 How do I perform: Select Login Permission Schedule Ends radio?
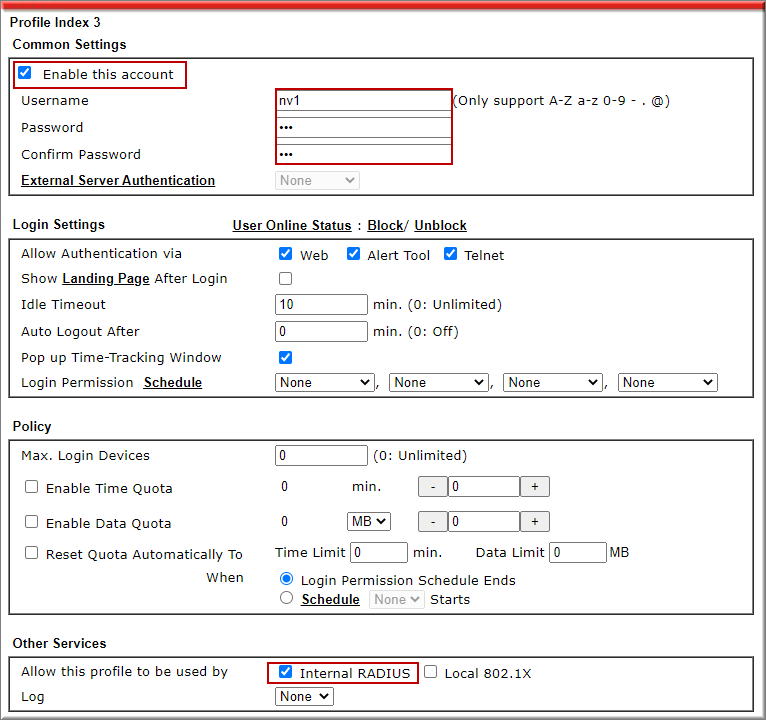click(x=287, y=579)
